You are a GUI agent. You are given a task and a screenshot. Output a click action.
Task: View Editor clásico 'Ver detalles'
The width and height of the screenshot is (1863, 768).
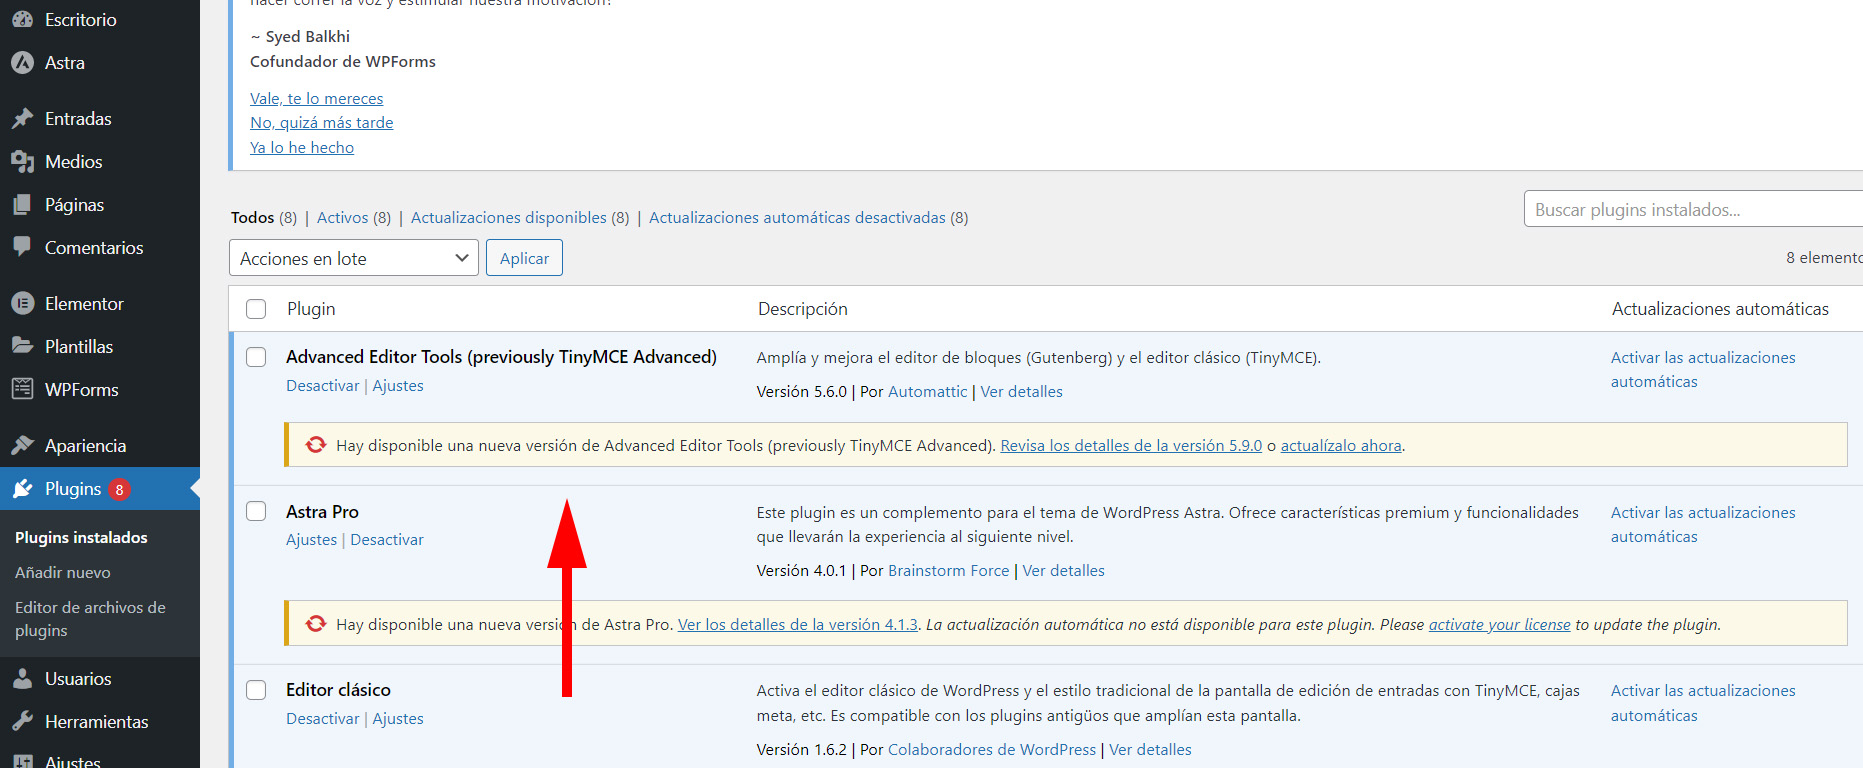coord(1150,750)
